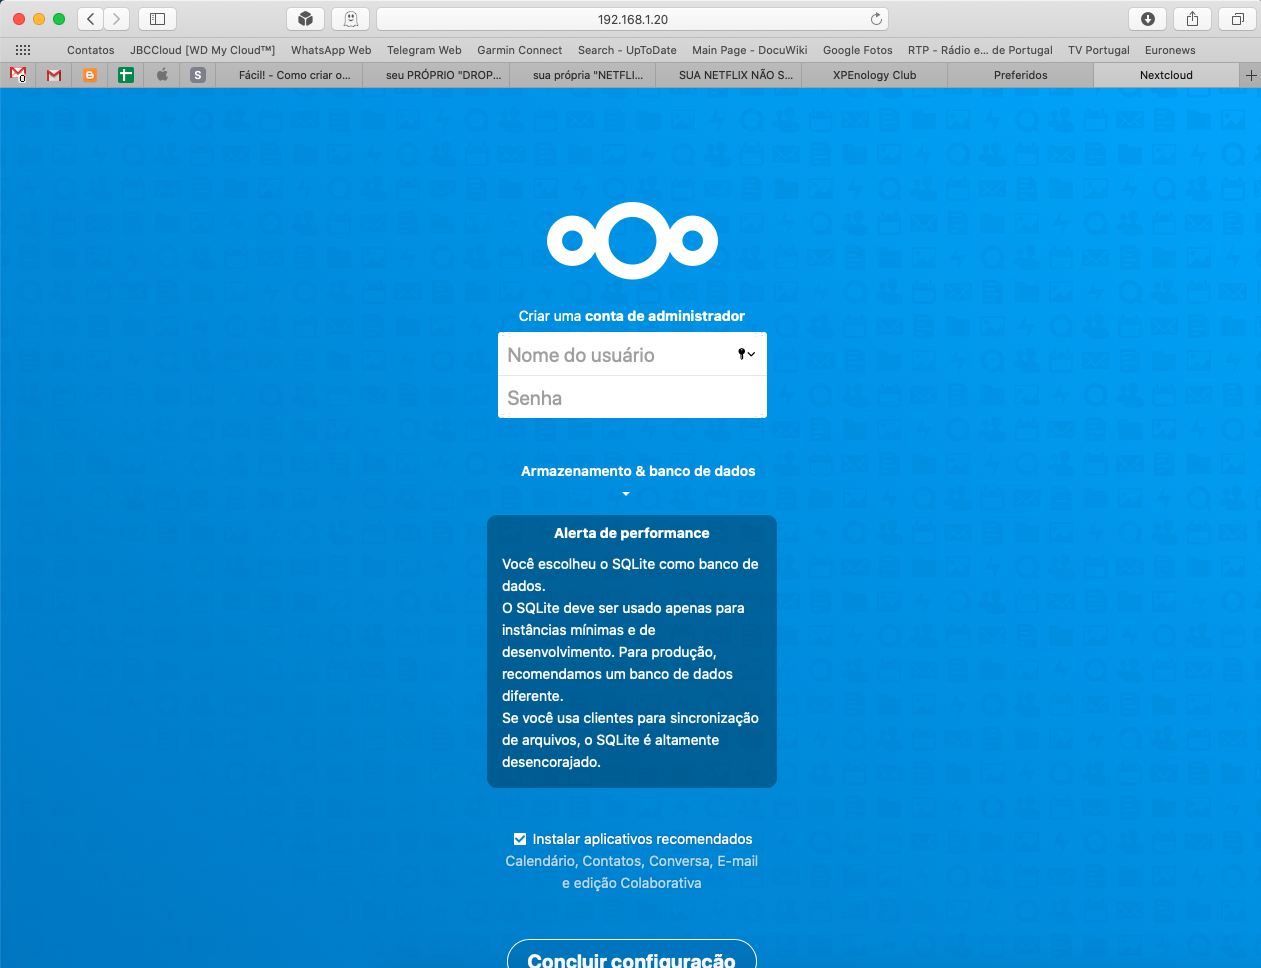Switch to the XPEnology Club tab
Image resolution: width=1261 pixels, height=968 pixels.
(x=874, y=75)
